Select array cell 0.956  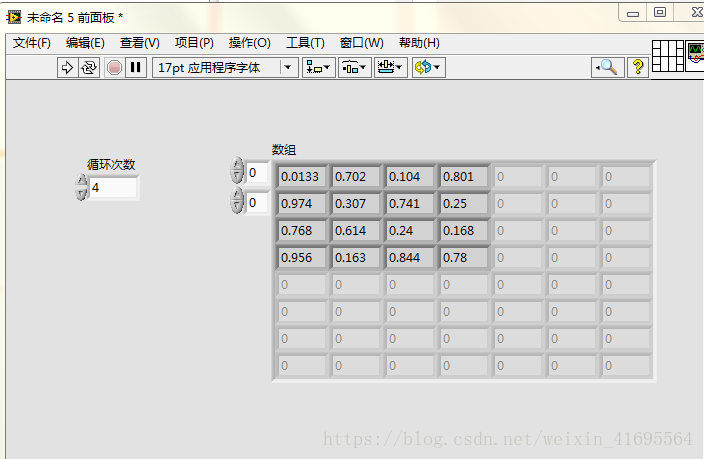[301, 258]
